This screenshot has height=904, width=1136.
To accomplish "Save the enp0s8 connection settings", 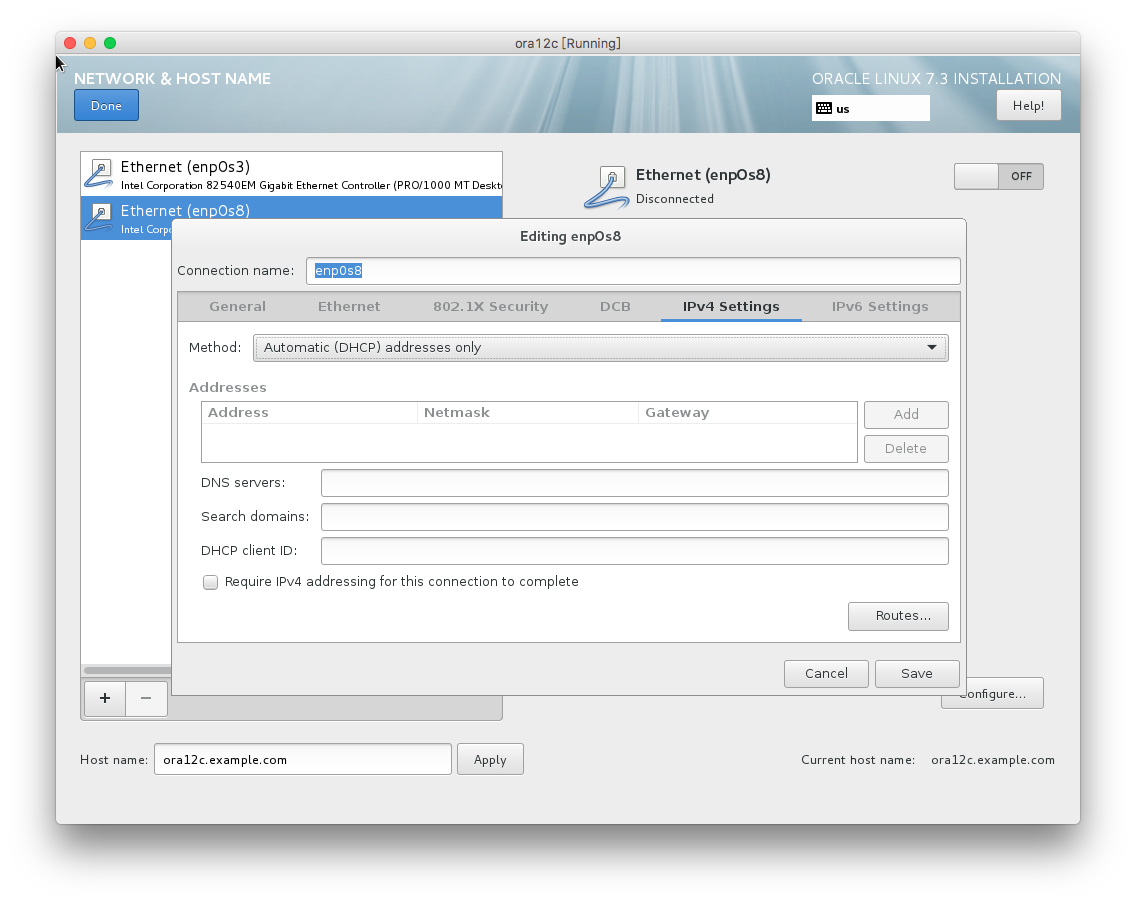I will pos(916,674).
